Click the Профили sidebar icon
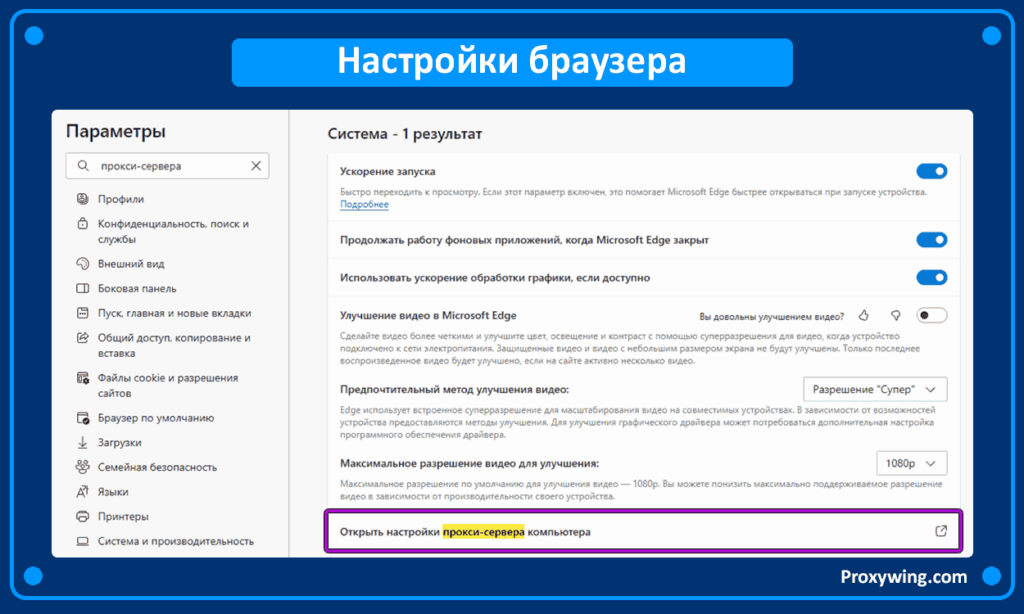Viewport: 1024px width, 614px height. tap(82, 199)
